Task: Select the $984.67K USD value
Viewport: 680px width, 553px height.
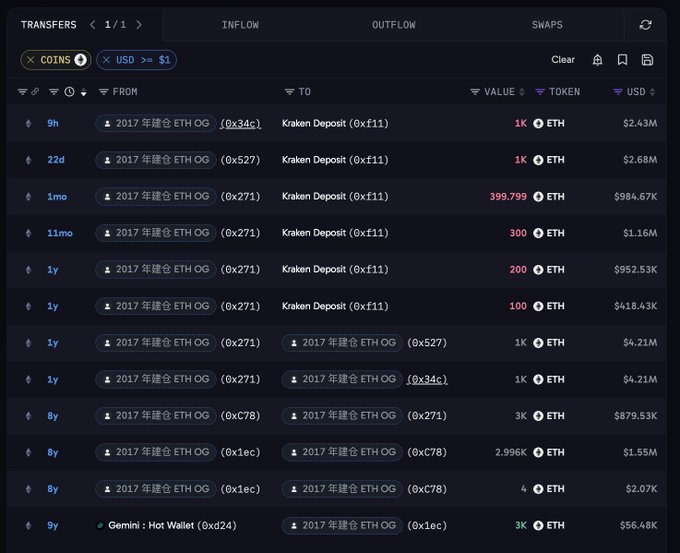Action: (635, 197)
